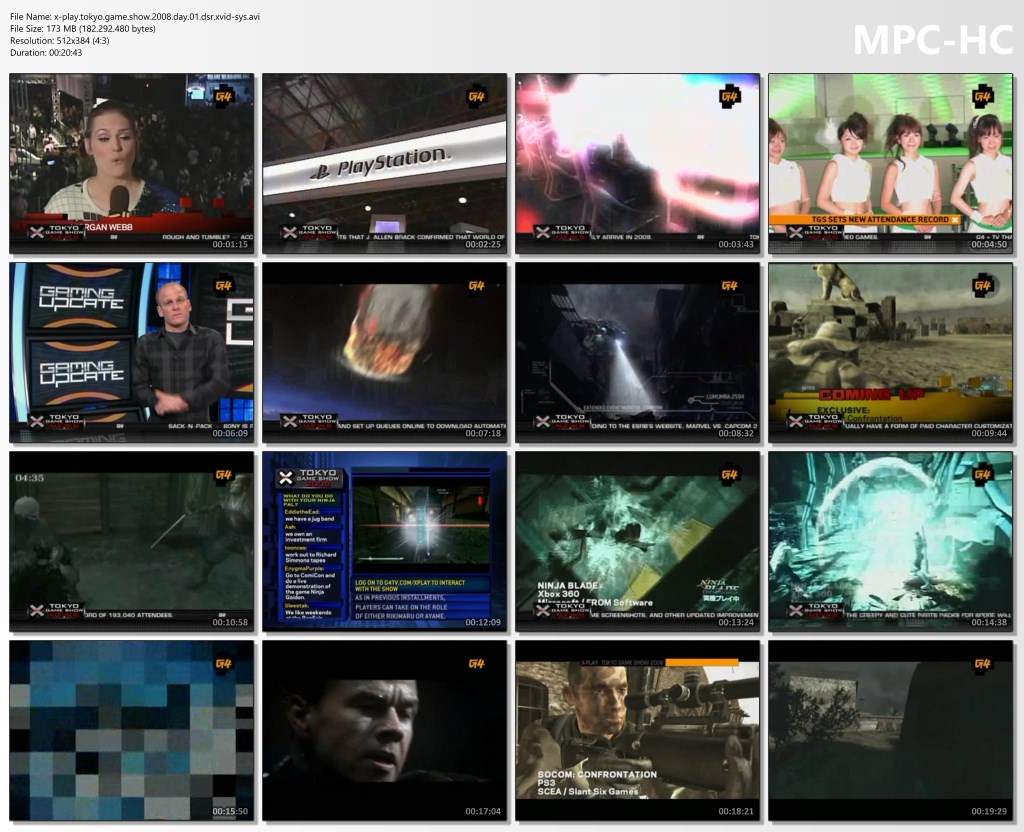Select the Gaming Update host thumbnail

pyautogui.click(x=131, y=352)
